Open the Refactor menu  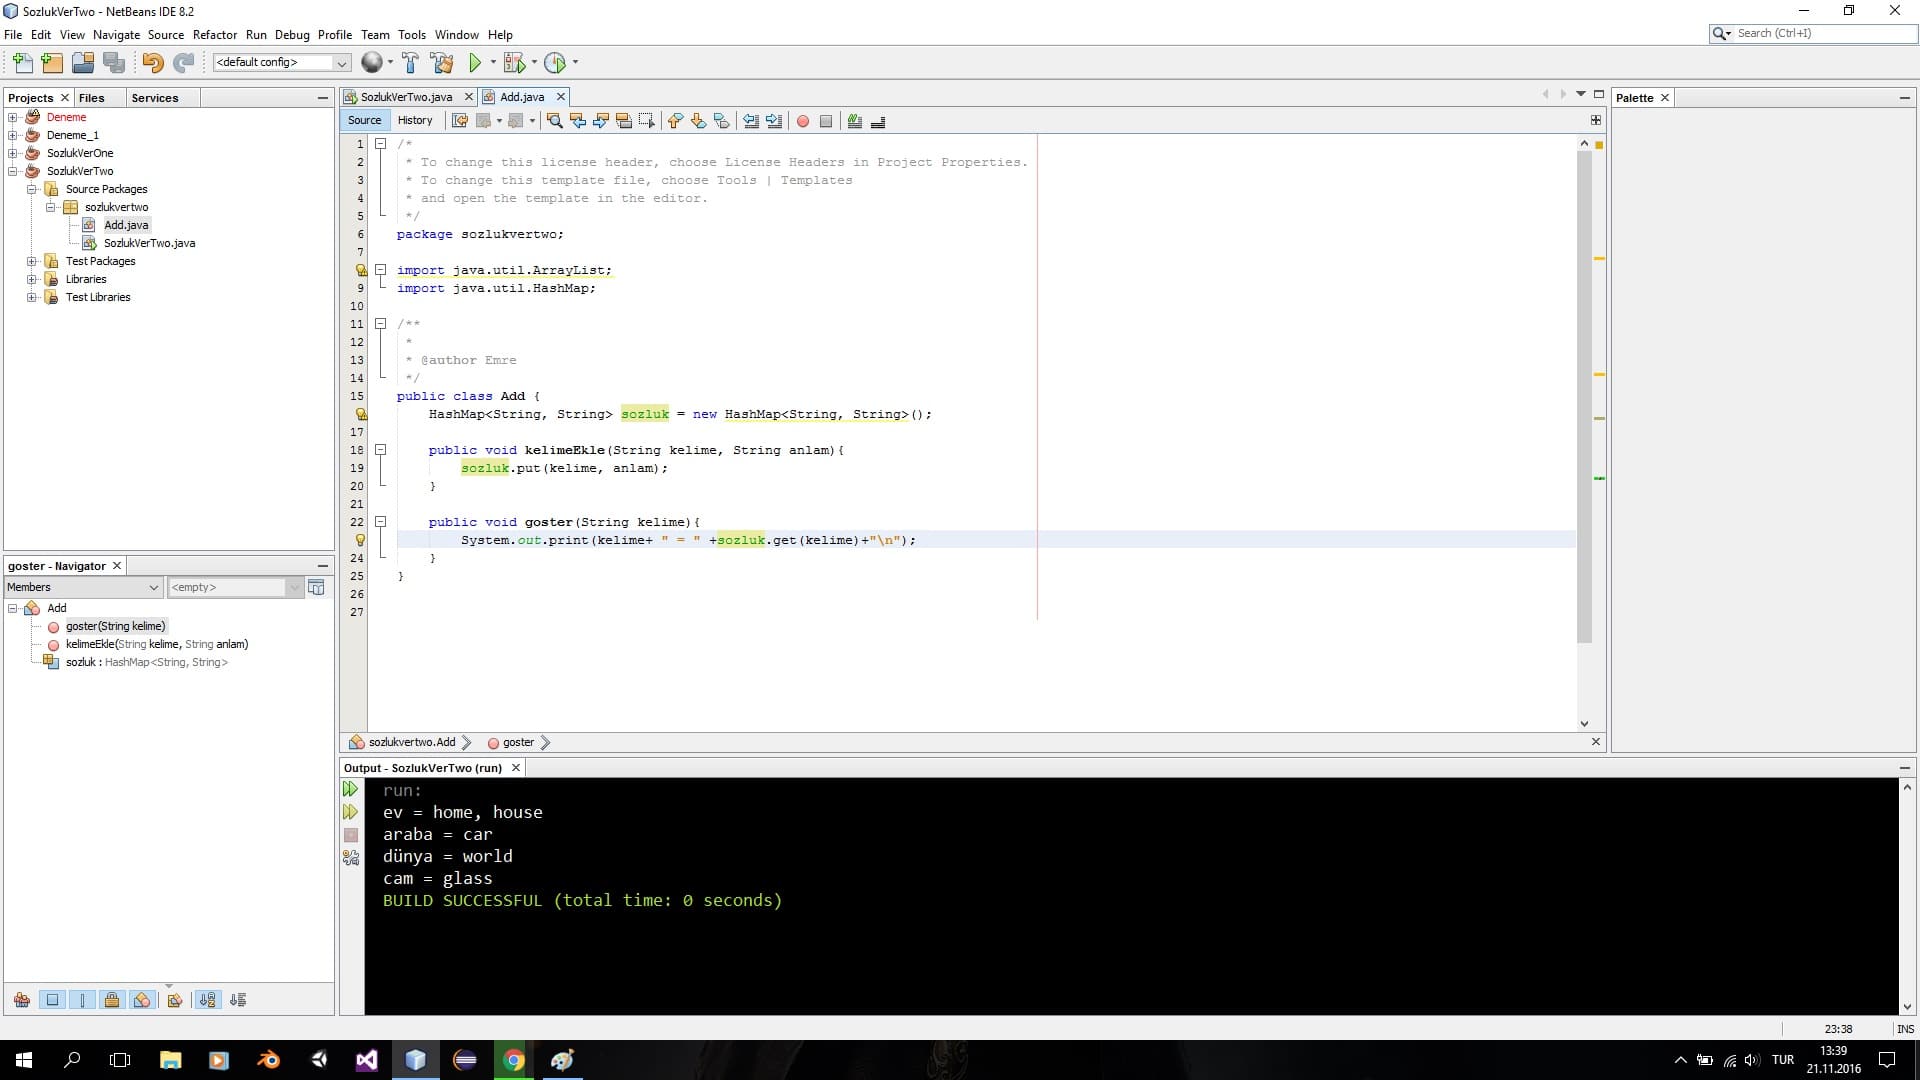(215, 34)
